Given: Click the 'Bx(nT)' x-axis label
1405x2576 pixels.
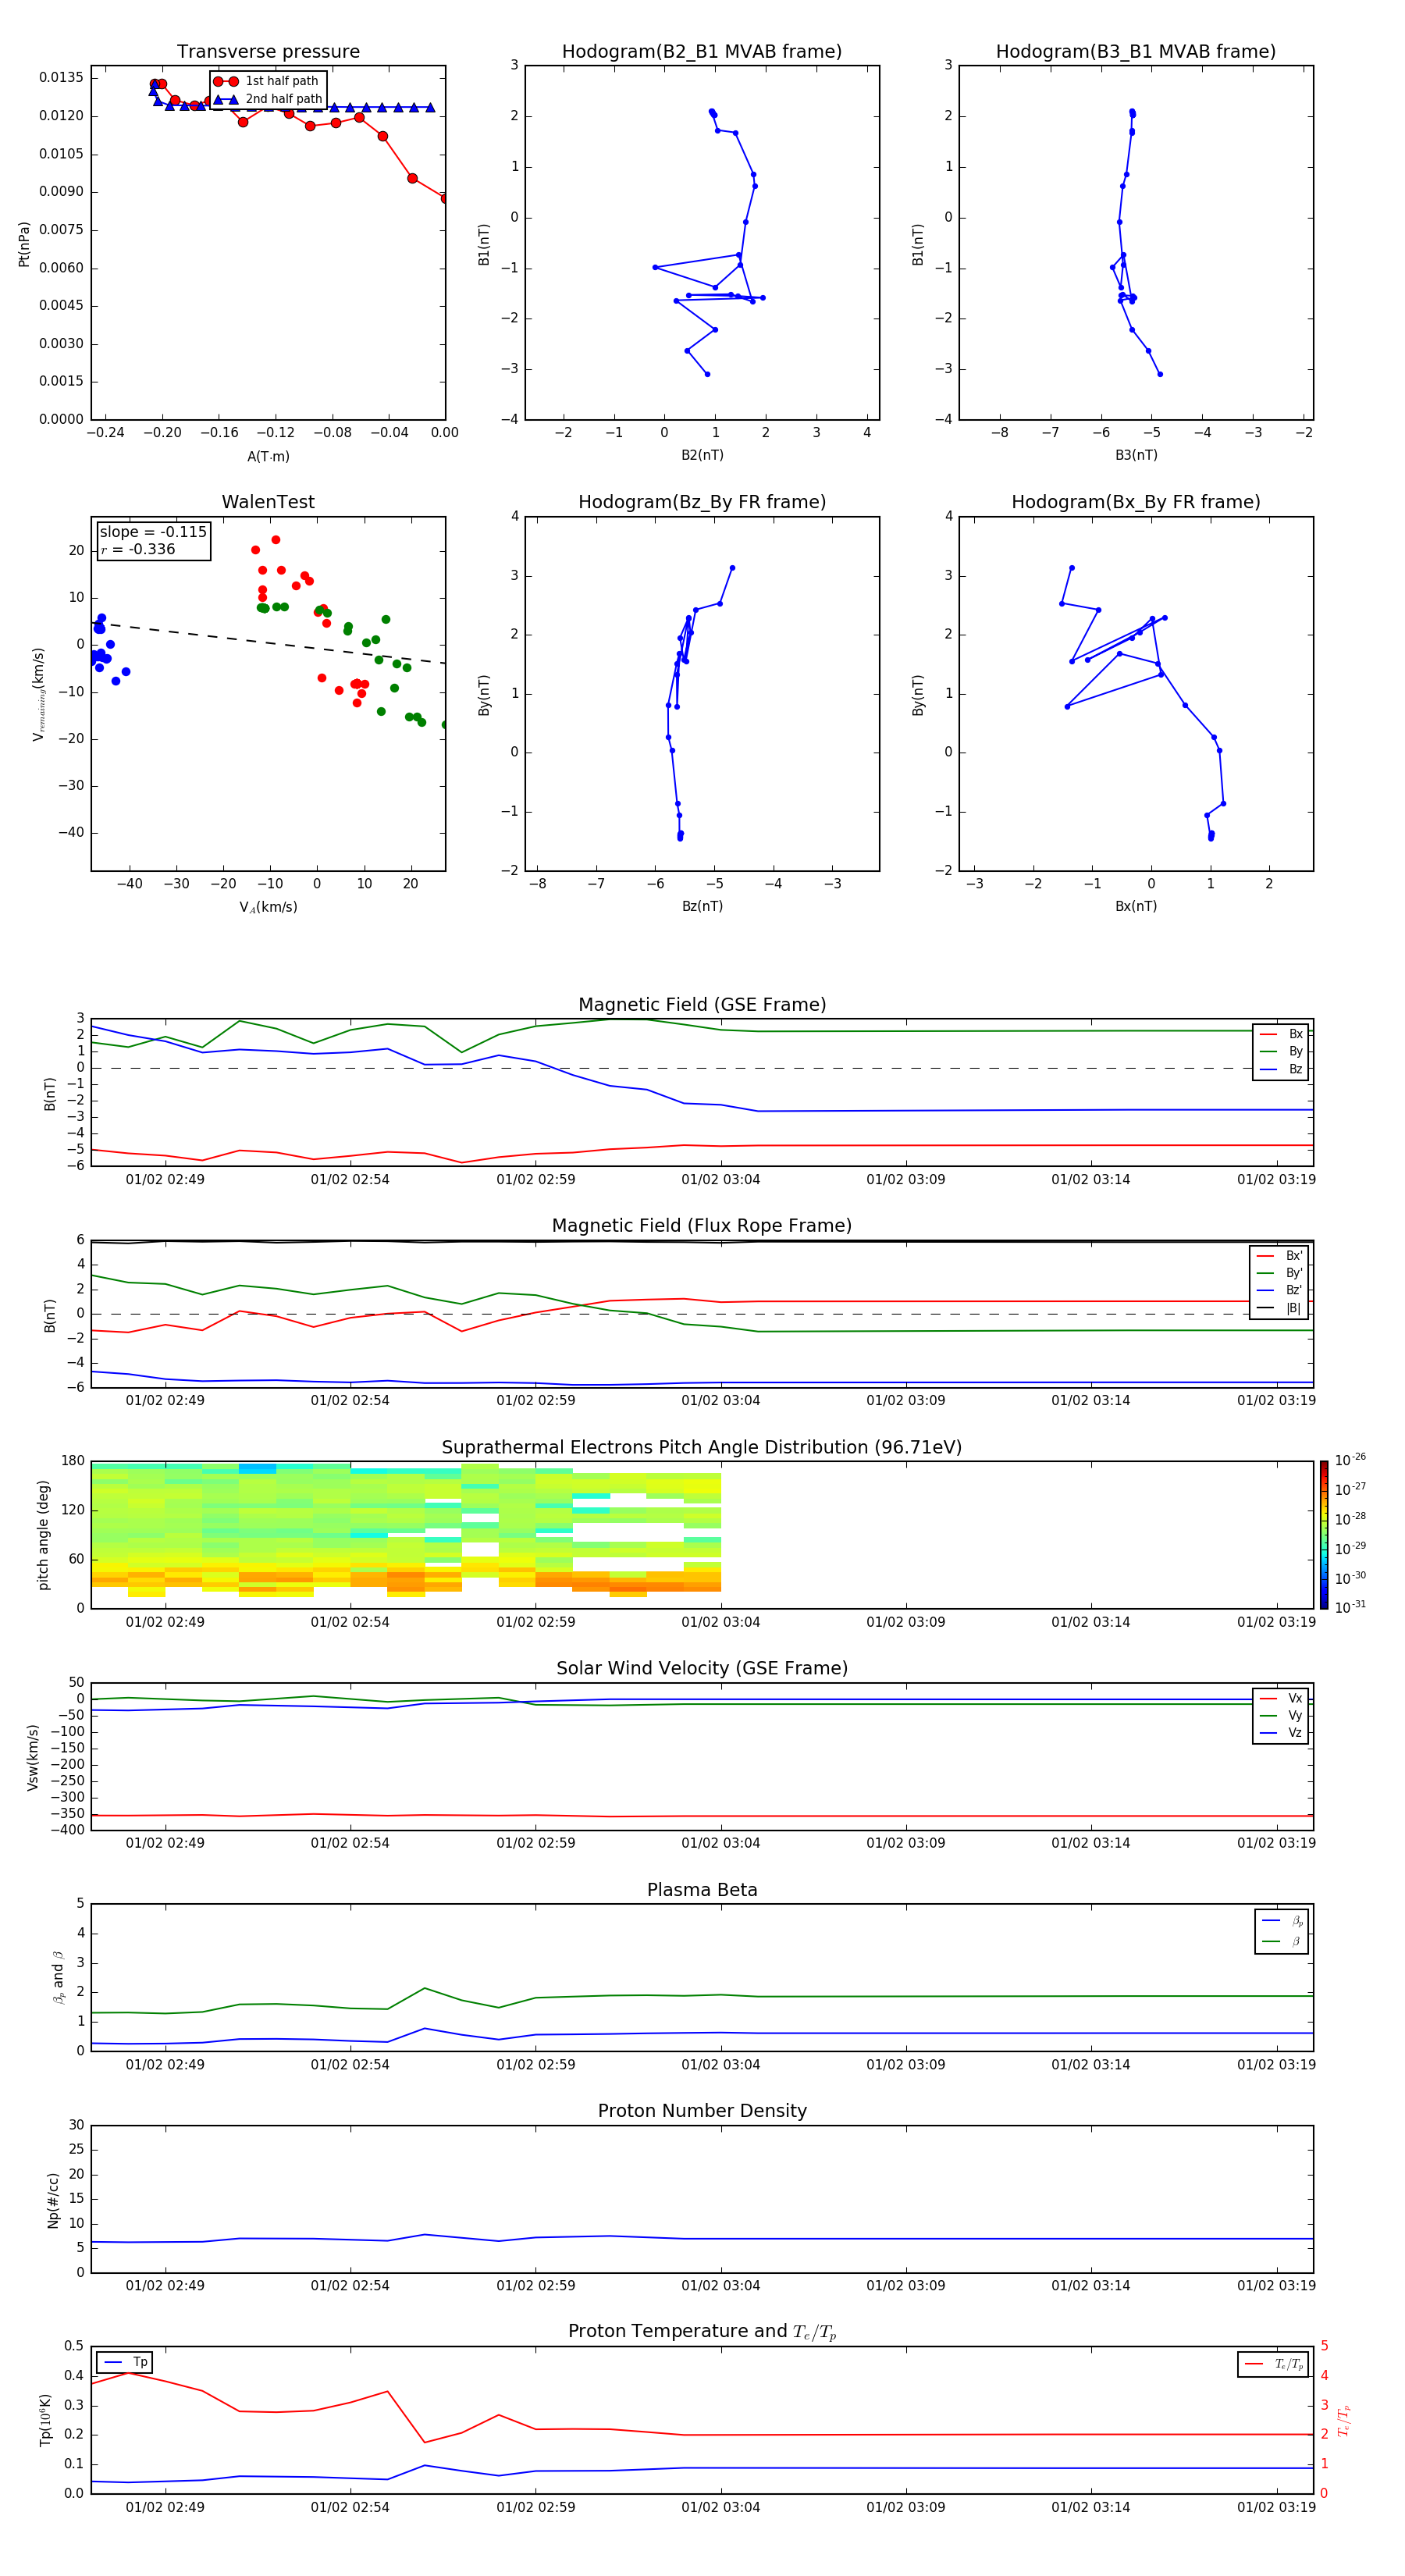Looking at the screenshot, I should pyautogui.click(x=1136, y=906).
